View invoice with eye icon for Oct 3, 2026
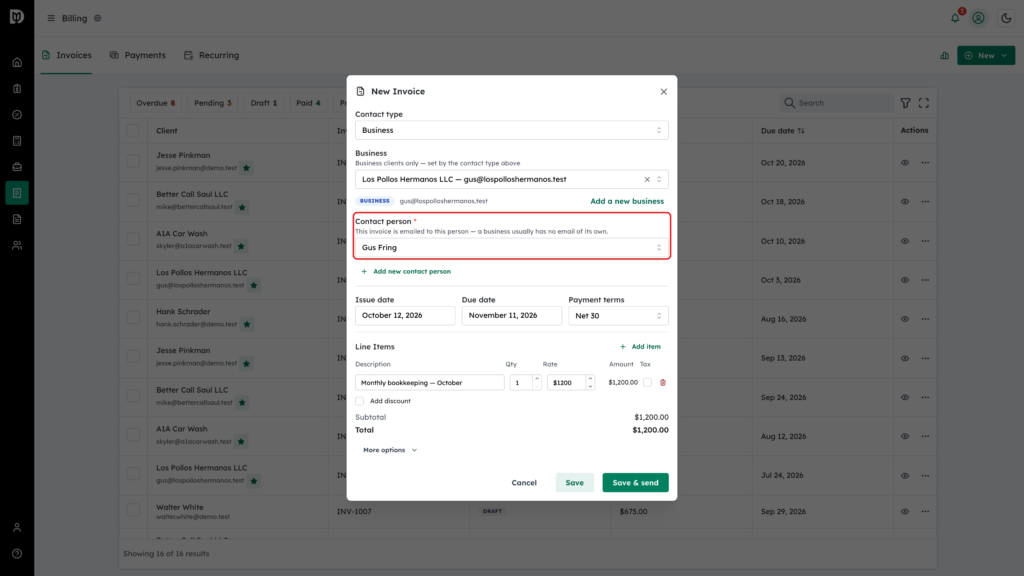Screen dimensions: 1024x576 click(904, 280)
